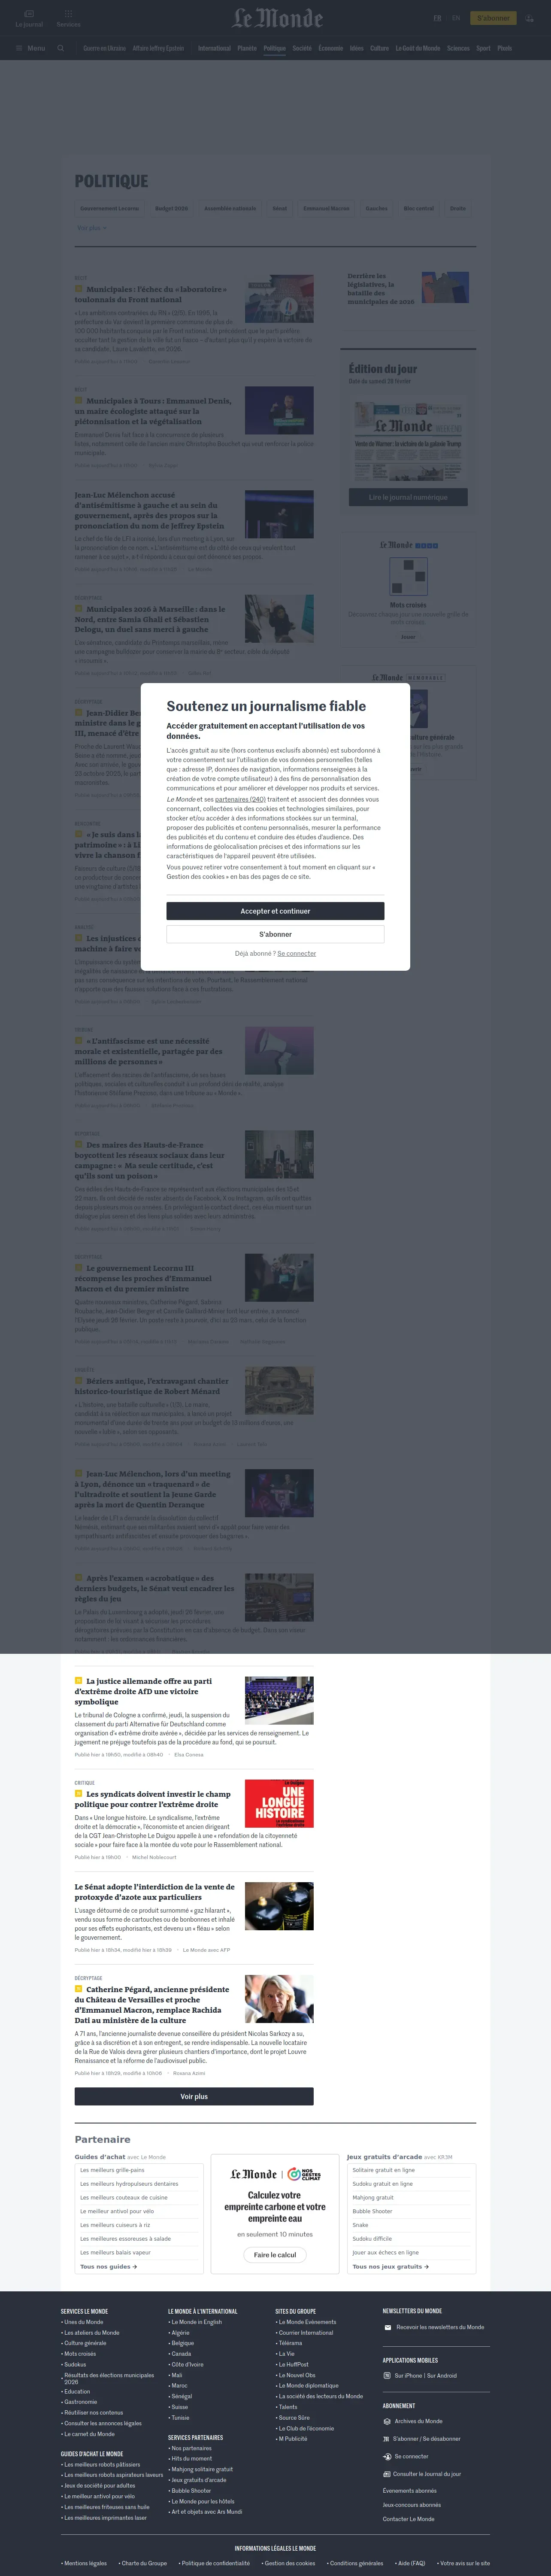This screenshot has width=551, height=2576.
Task: Click the Archives du Monde icon in footer
Action: 387,2421
